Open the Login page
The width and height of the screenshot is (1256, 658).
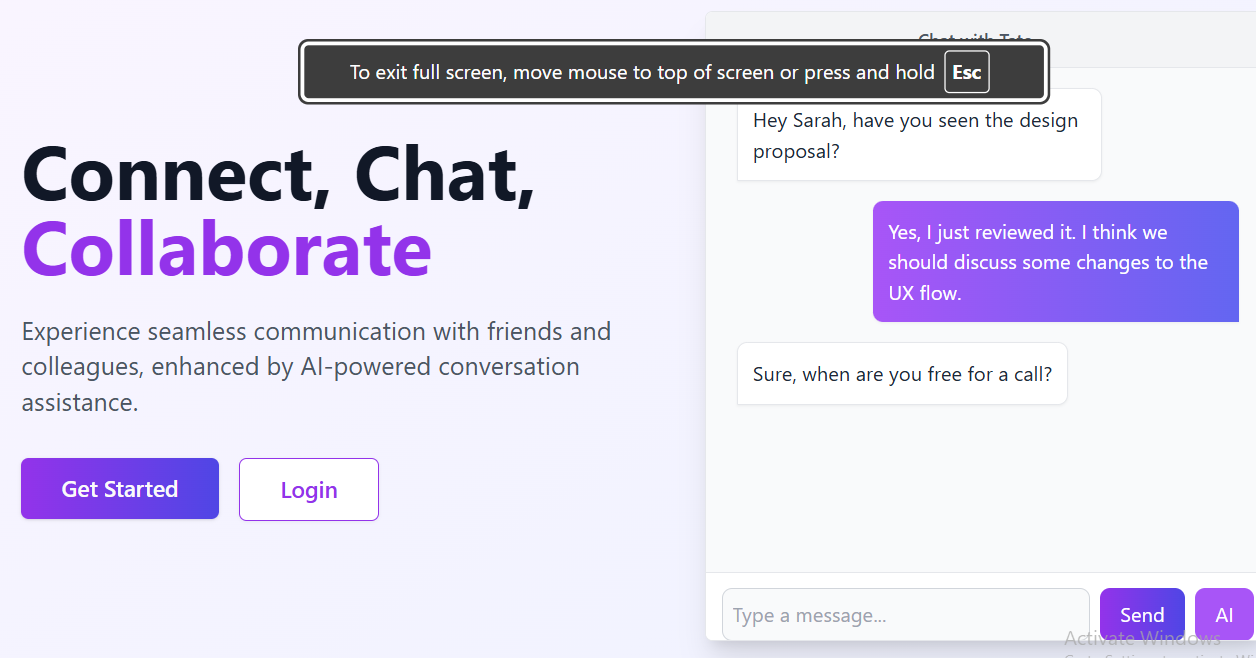309,490
